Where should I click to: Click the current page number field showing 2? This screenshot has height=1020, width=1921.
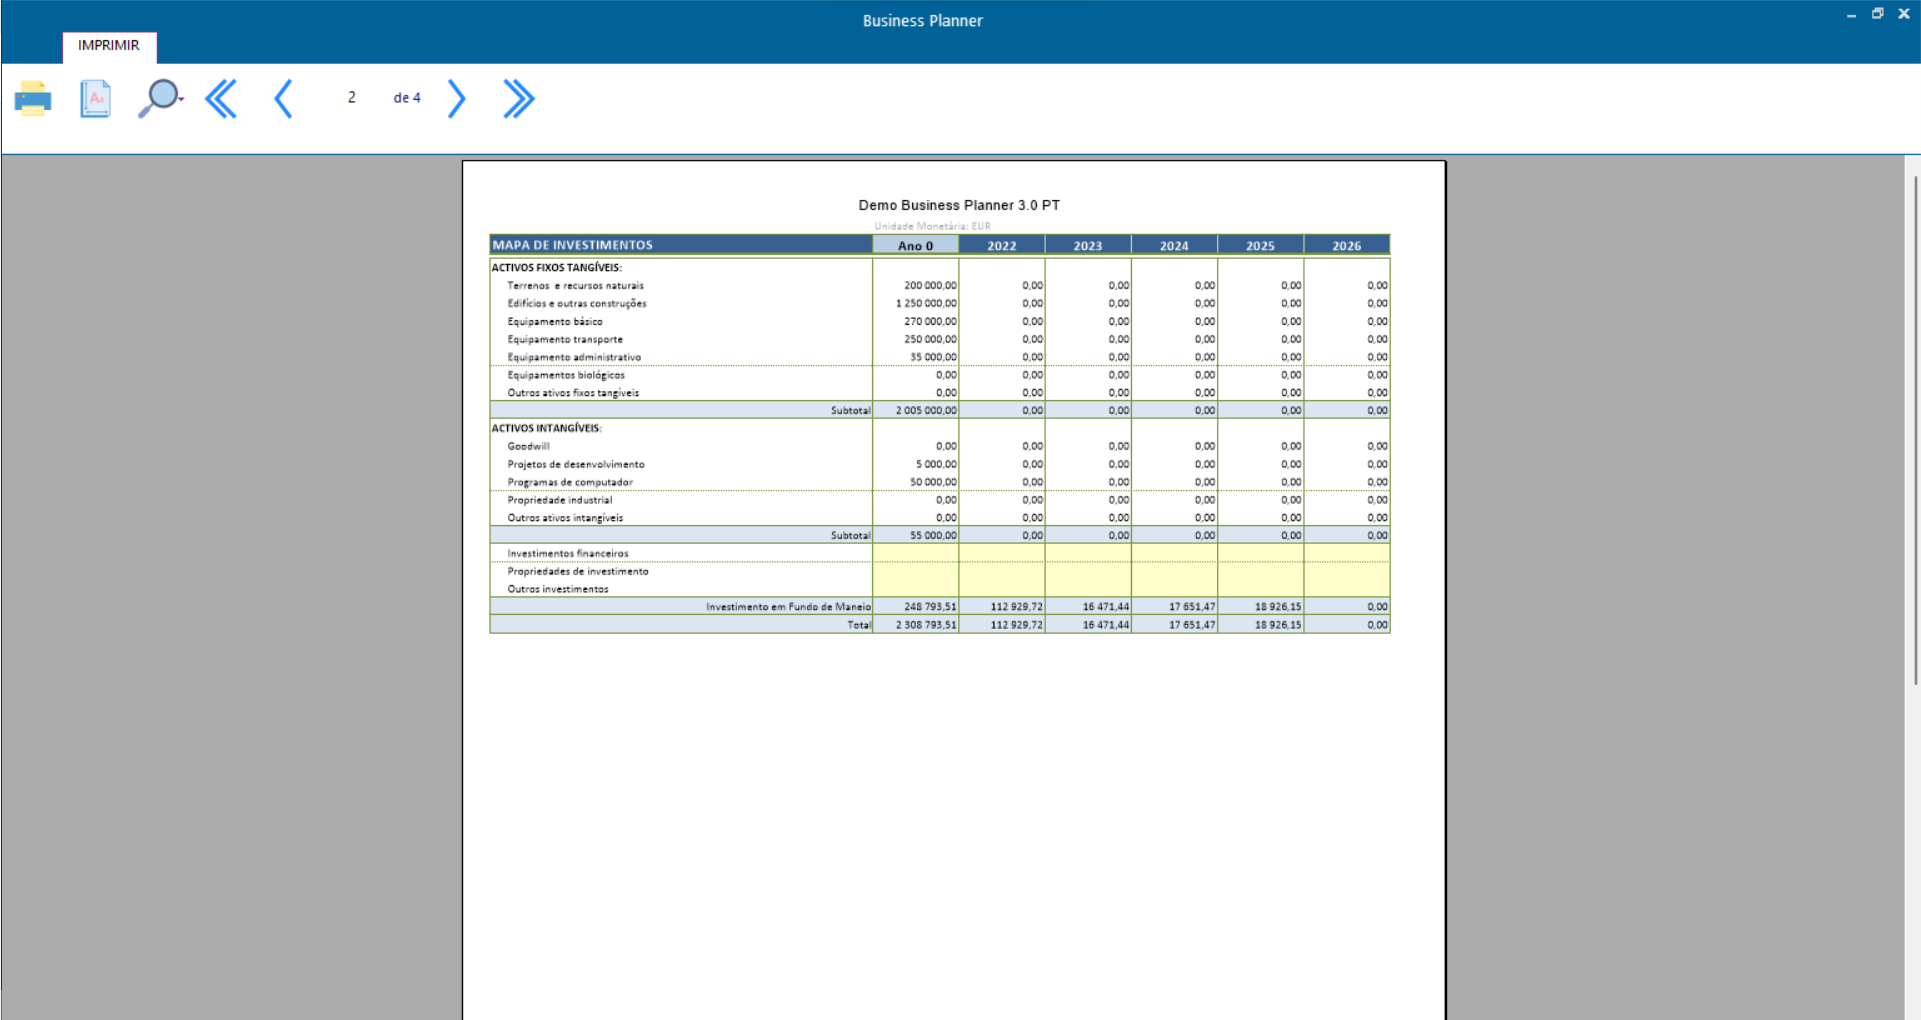[351, 97]
